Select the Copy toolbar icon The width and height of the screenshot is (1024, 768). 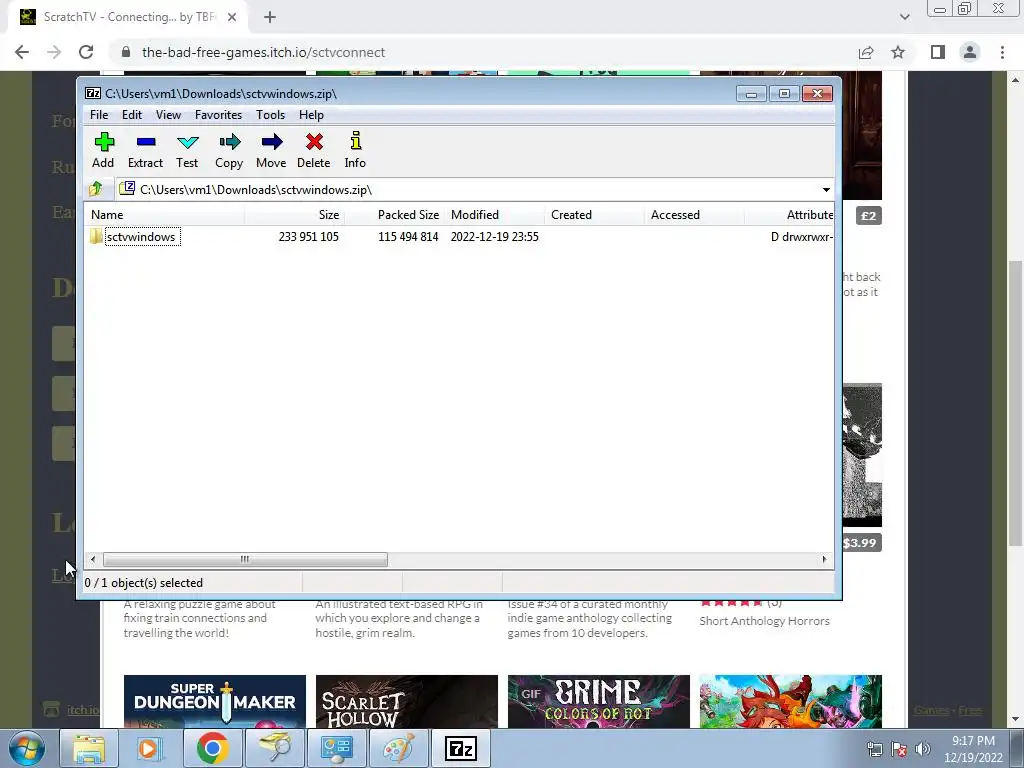coord(229,142)
